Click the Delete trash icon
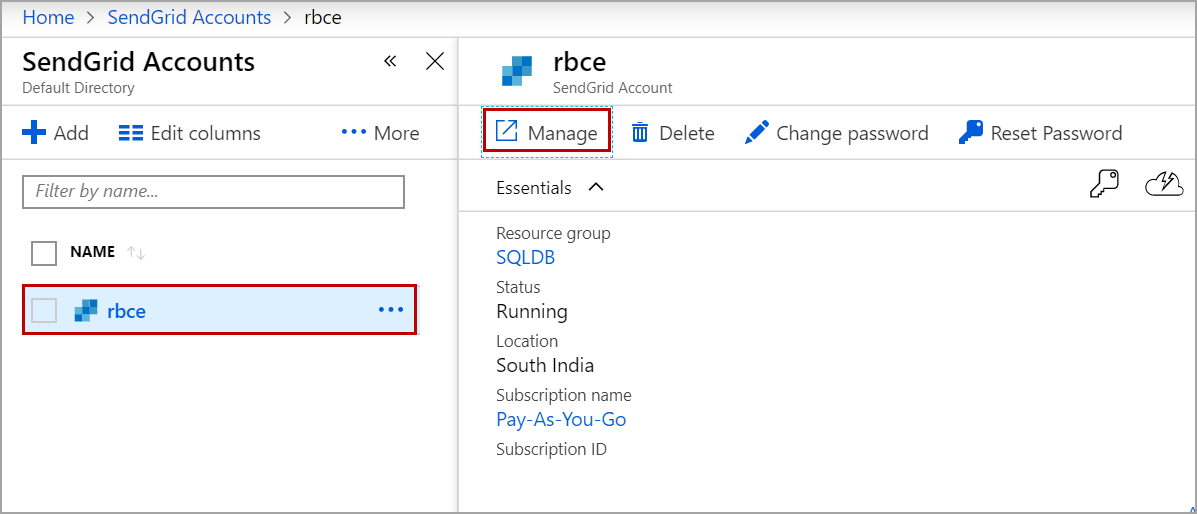 pyautogui.click(x=640, y=133)
